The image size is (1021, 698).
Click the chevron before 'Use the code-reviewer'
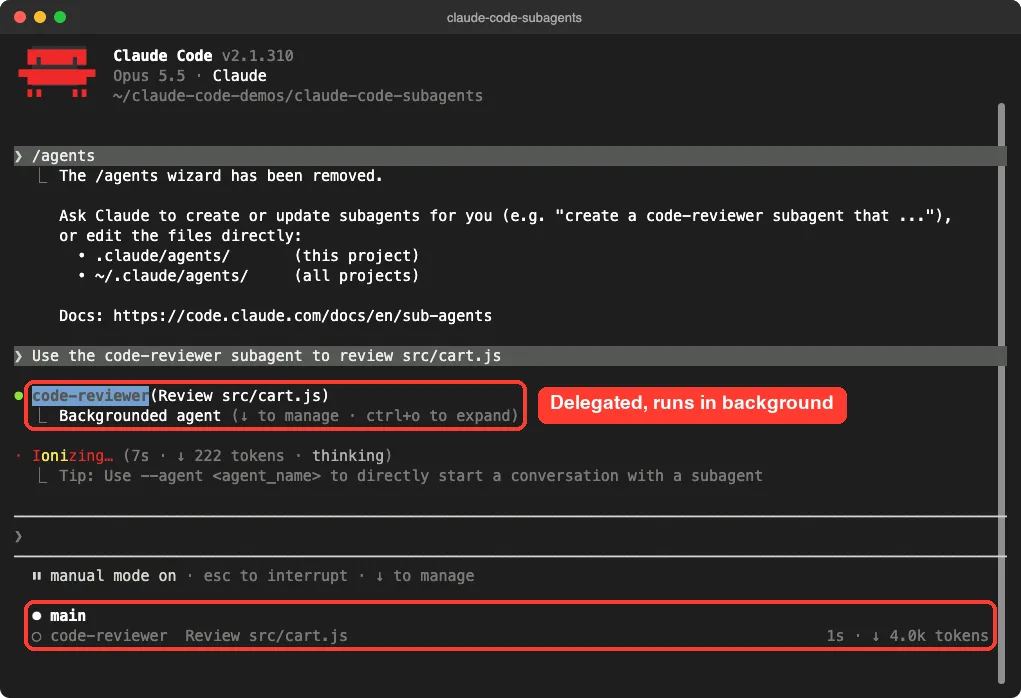(19, 356)
